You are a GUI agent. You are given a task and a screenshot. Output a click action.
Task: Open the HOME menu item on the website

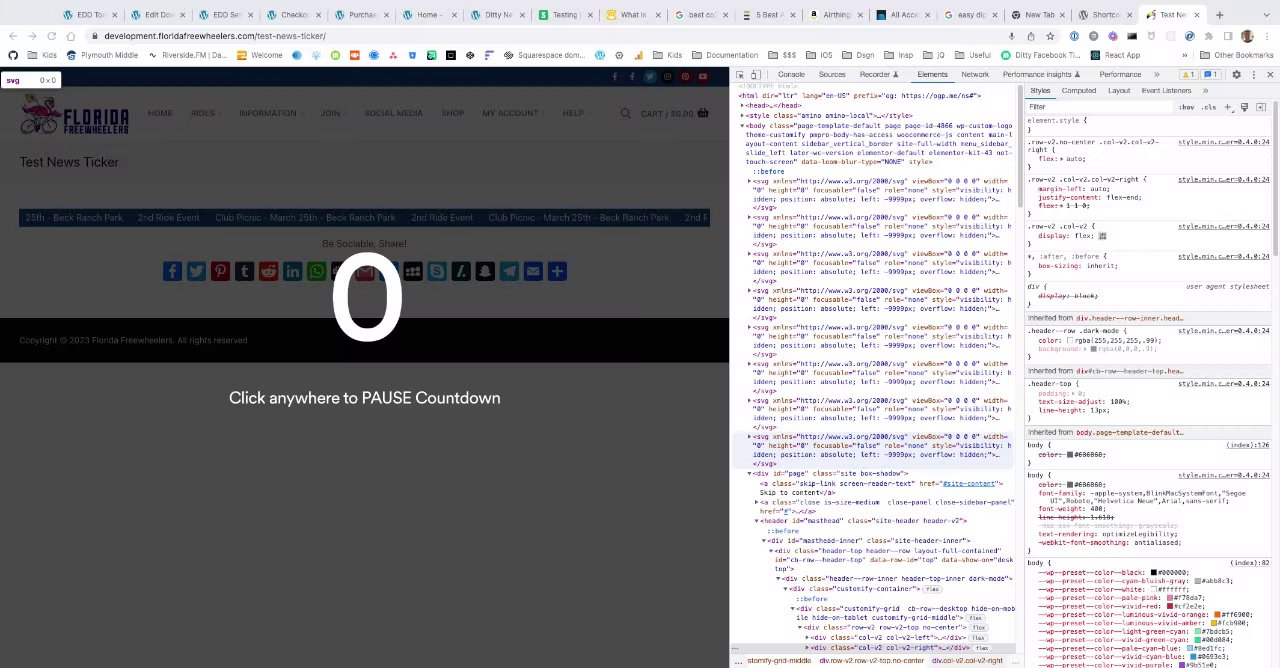point(160,113)
